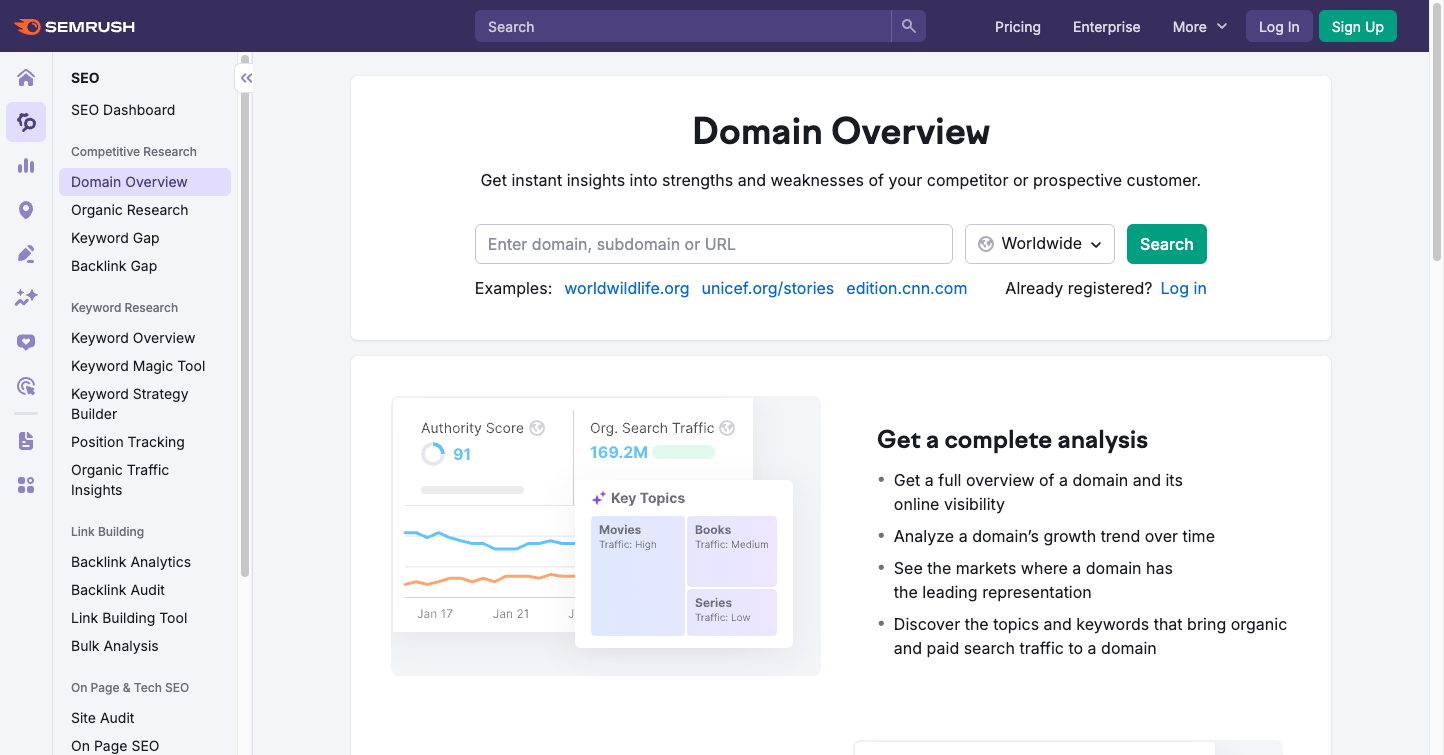Open the Reports document sidebar icon
This screenshot has width=1444, height=755.
click(x=26, y=441)
